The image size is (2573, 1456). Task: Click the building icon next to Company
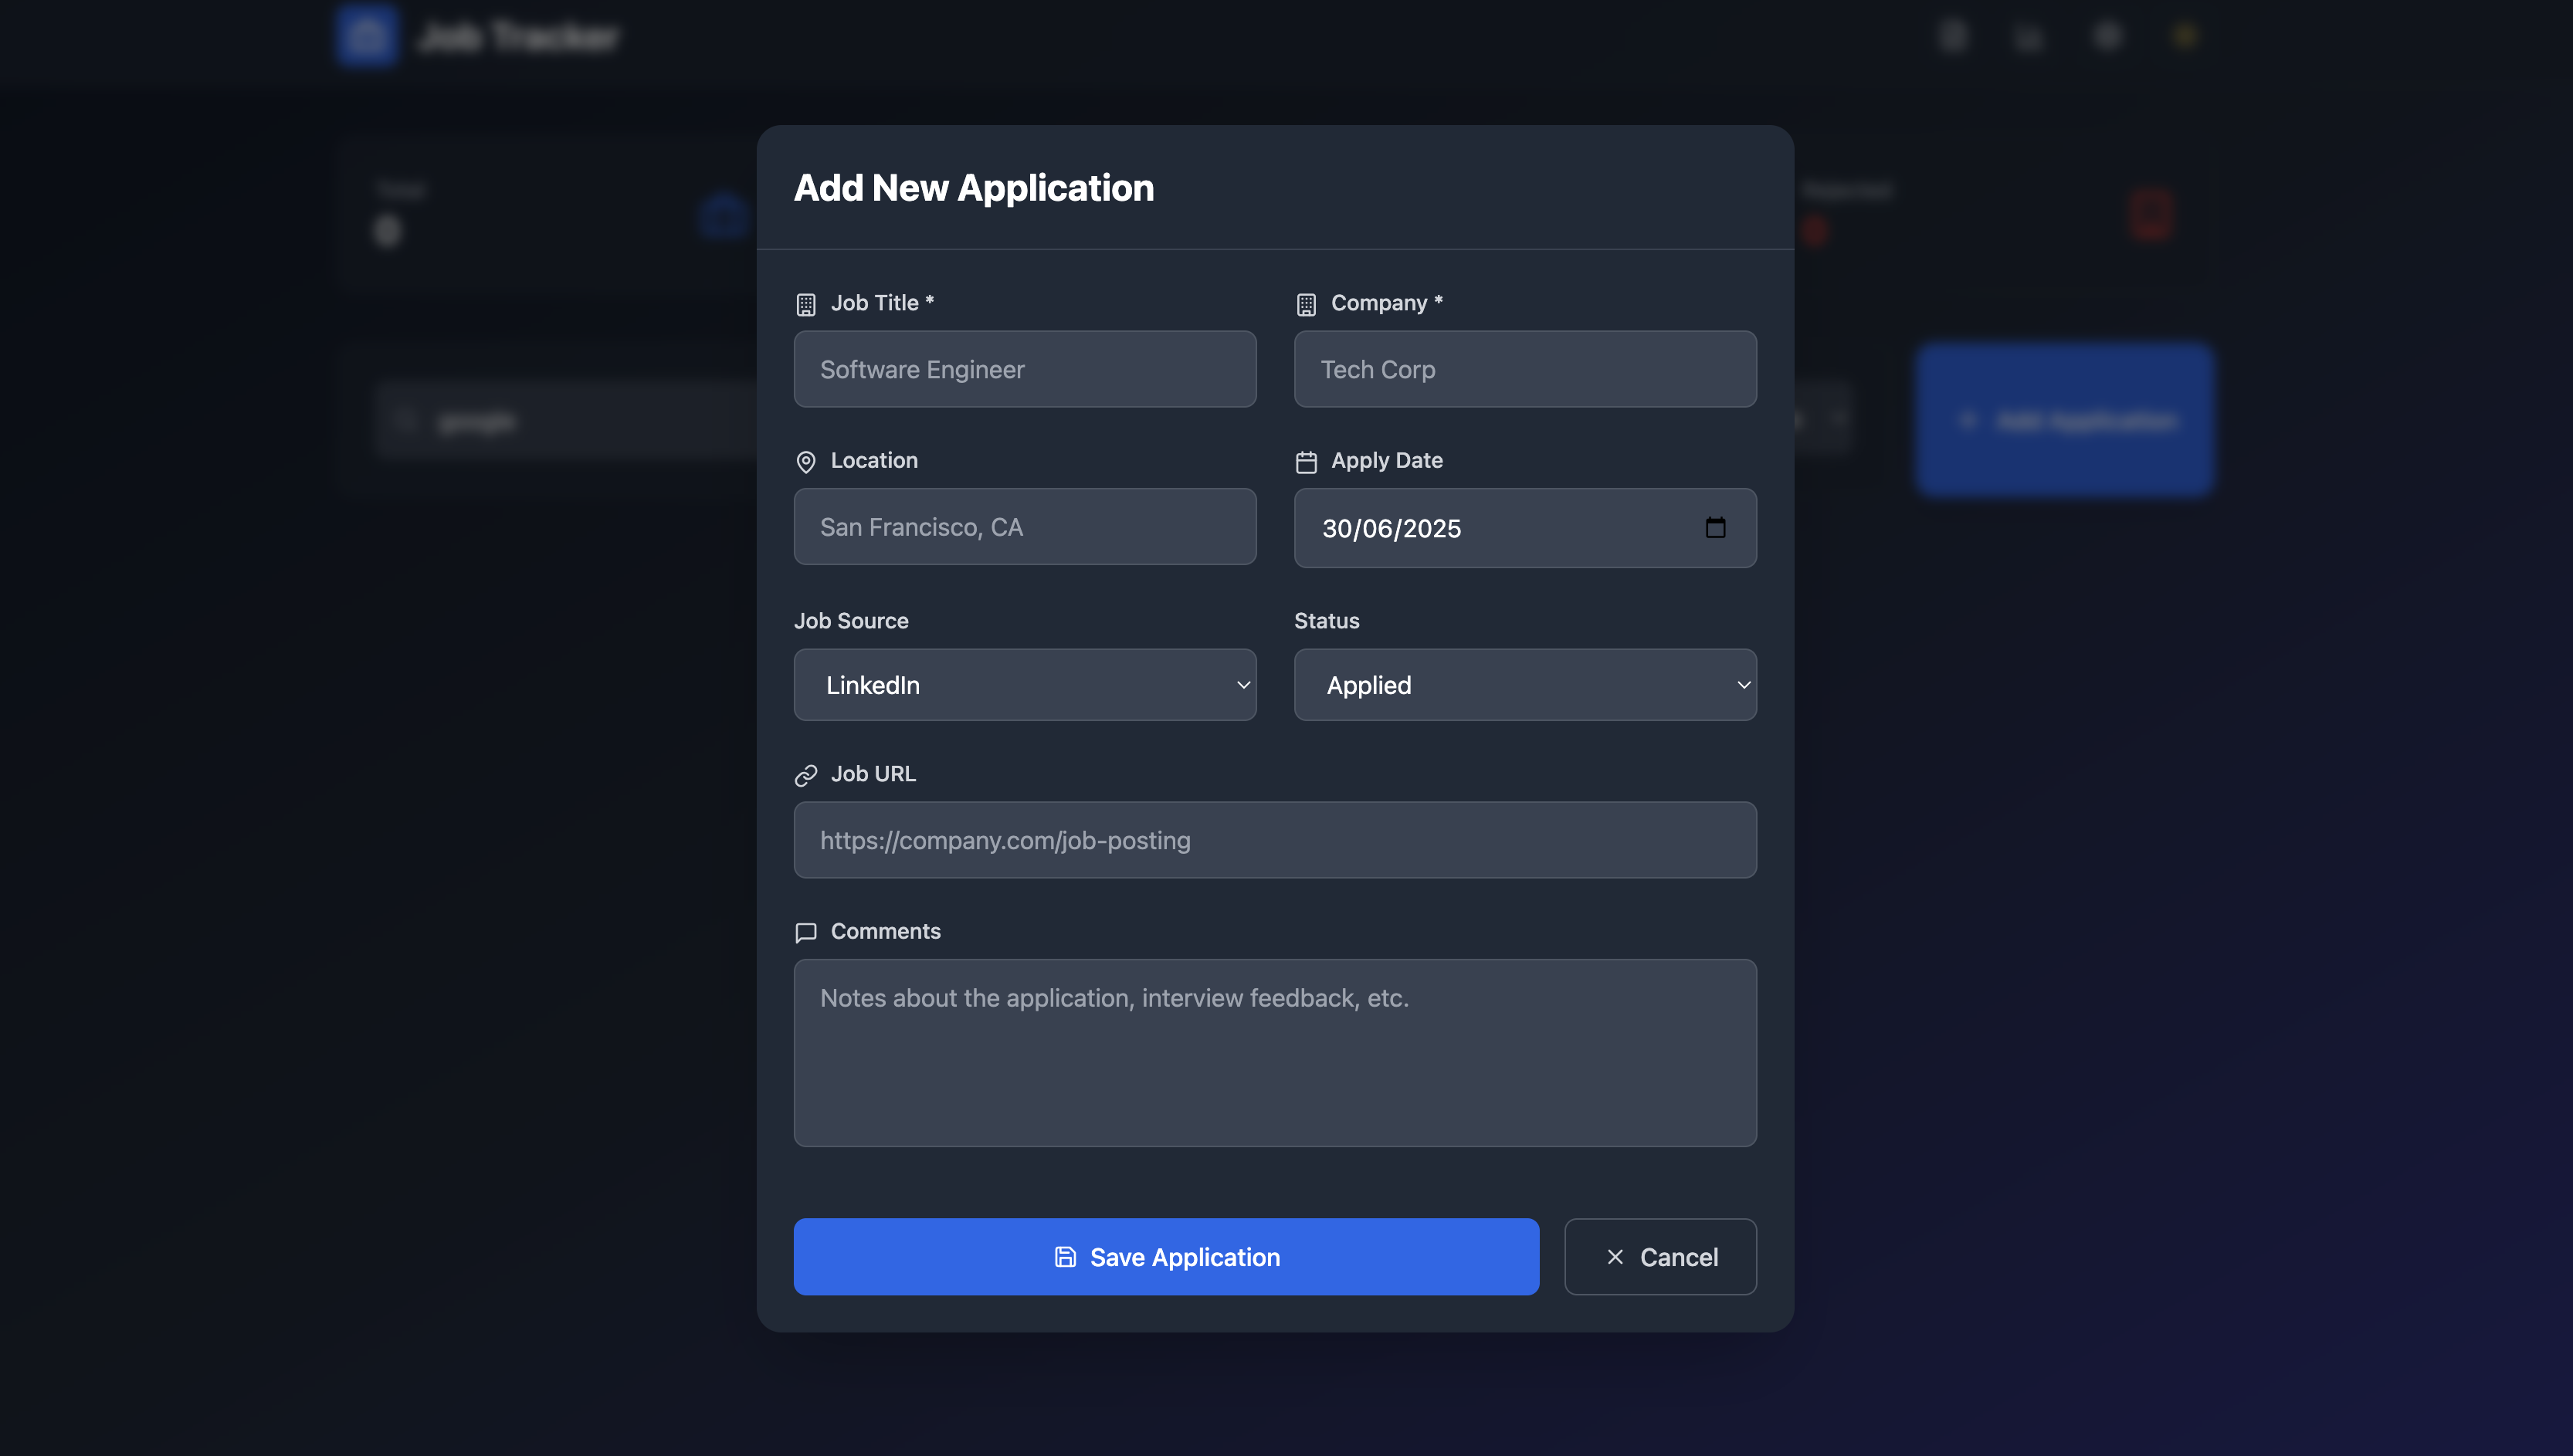[1306, 304]
